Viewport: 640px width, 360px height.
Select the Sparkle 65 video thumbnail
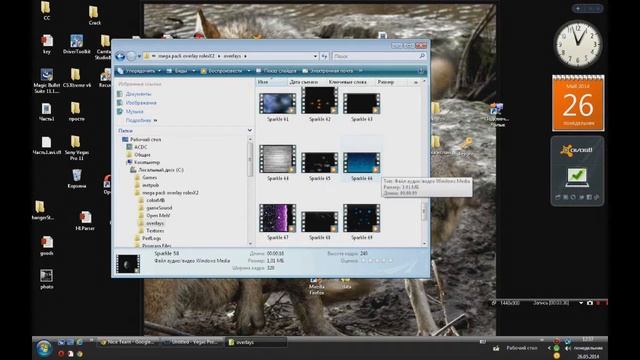pyautogui.click(x=320, y=162)
